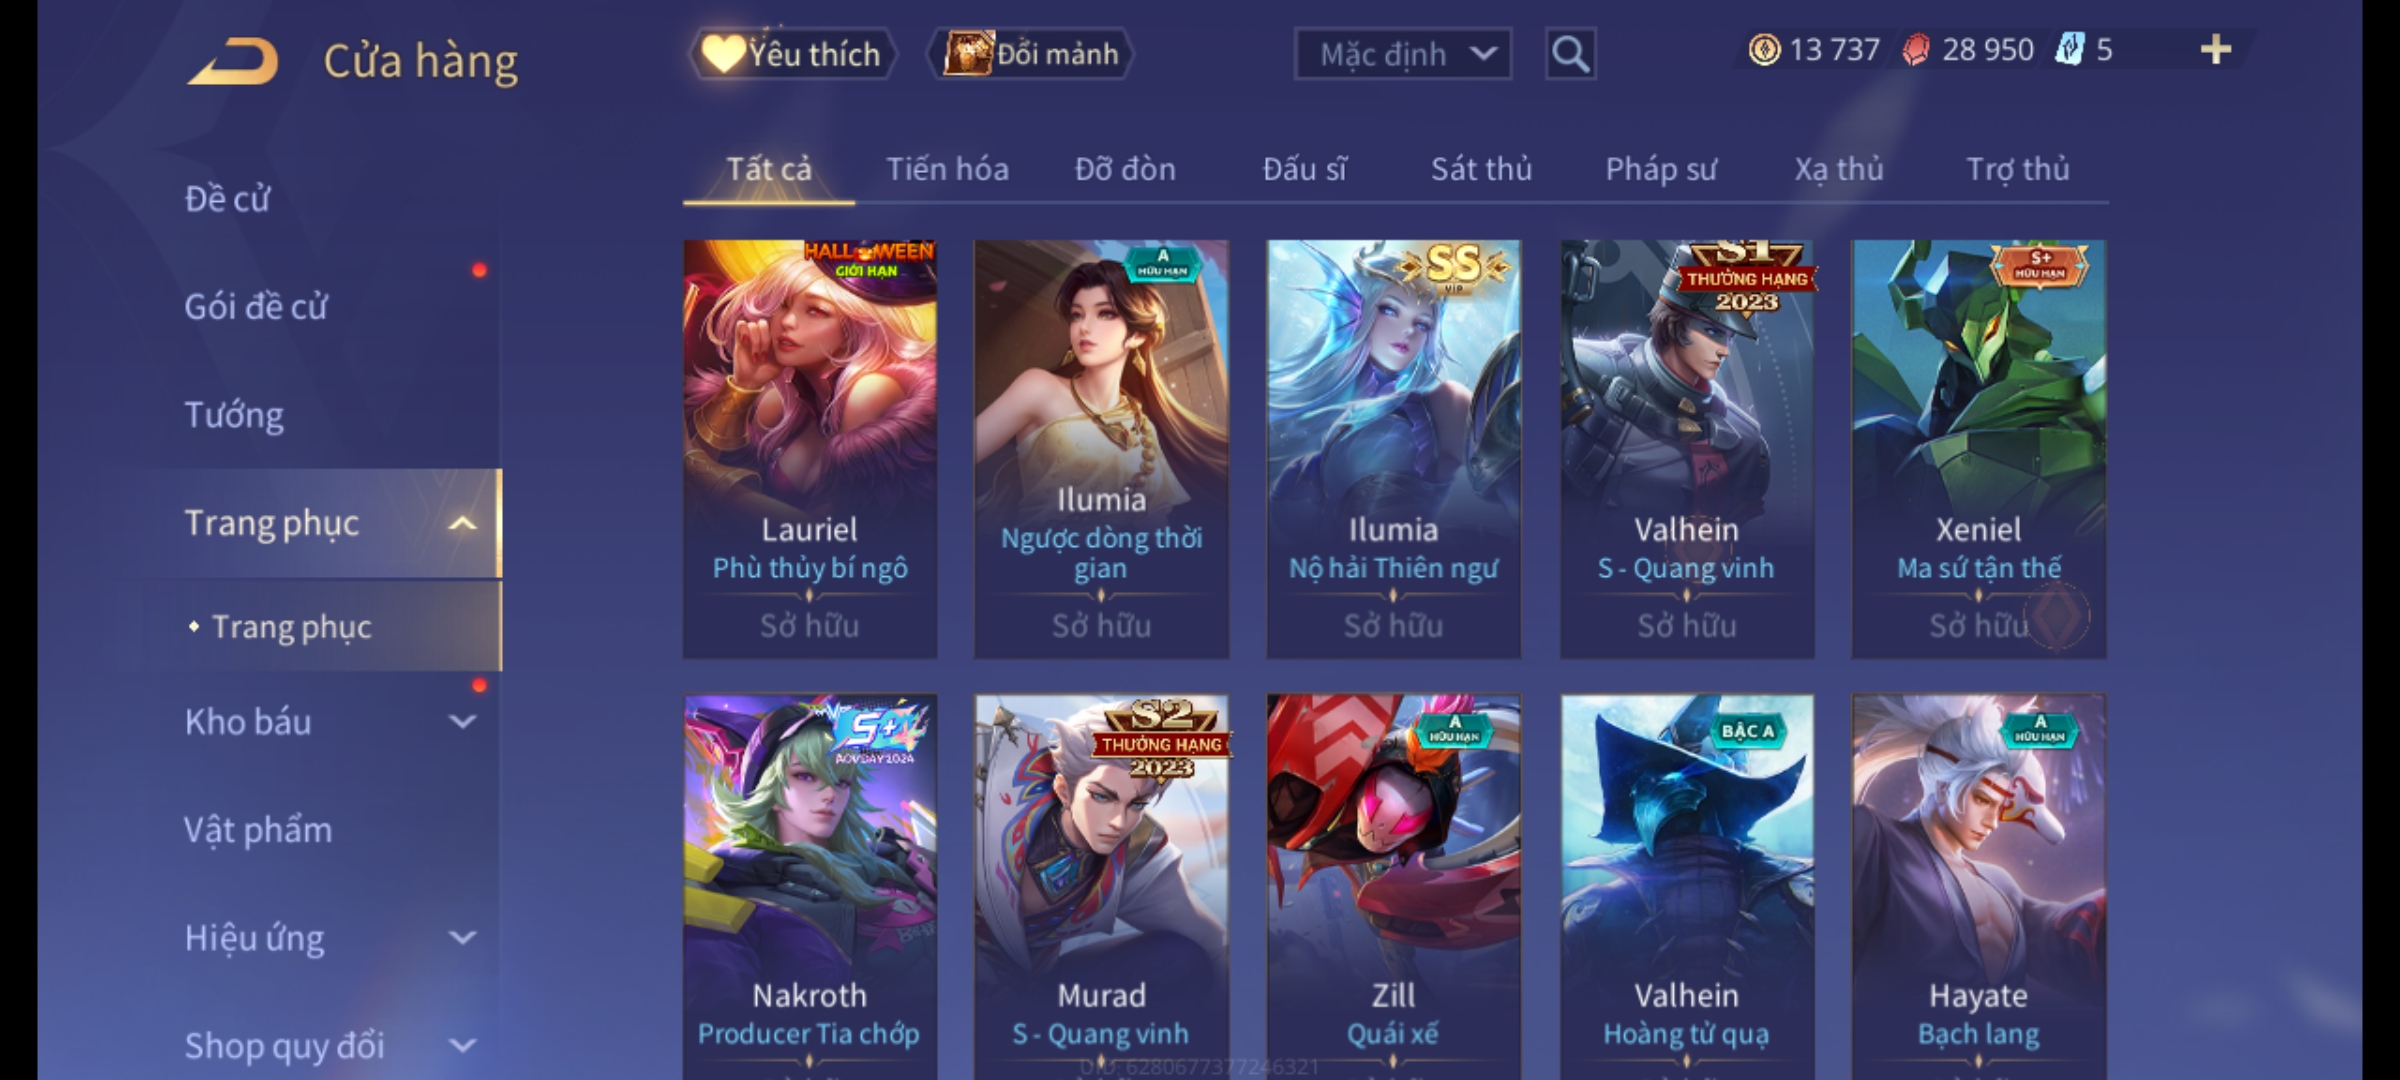Select Ilumia Nộ hải Thiên ngư skin
Image resolution: width=2400 pixels, height=1080 pixels.
(1393, 449)
